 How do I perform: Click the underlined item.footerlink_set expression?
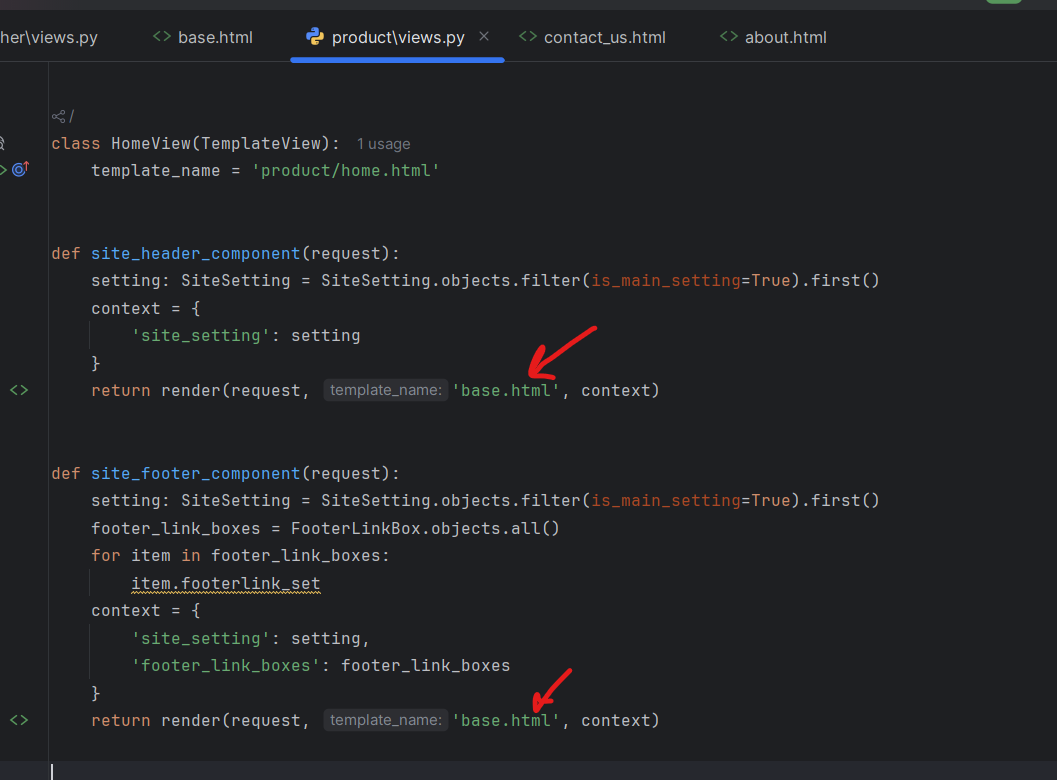pyautogui.click(x=225, y=583)
